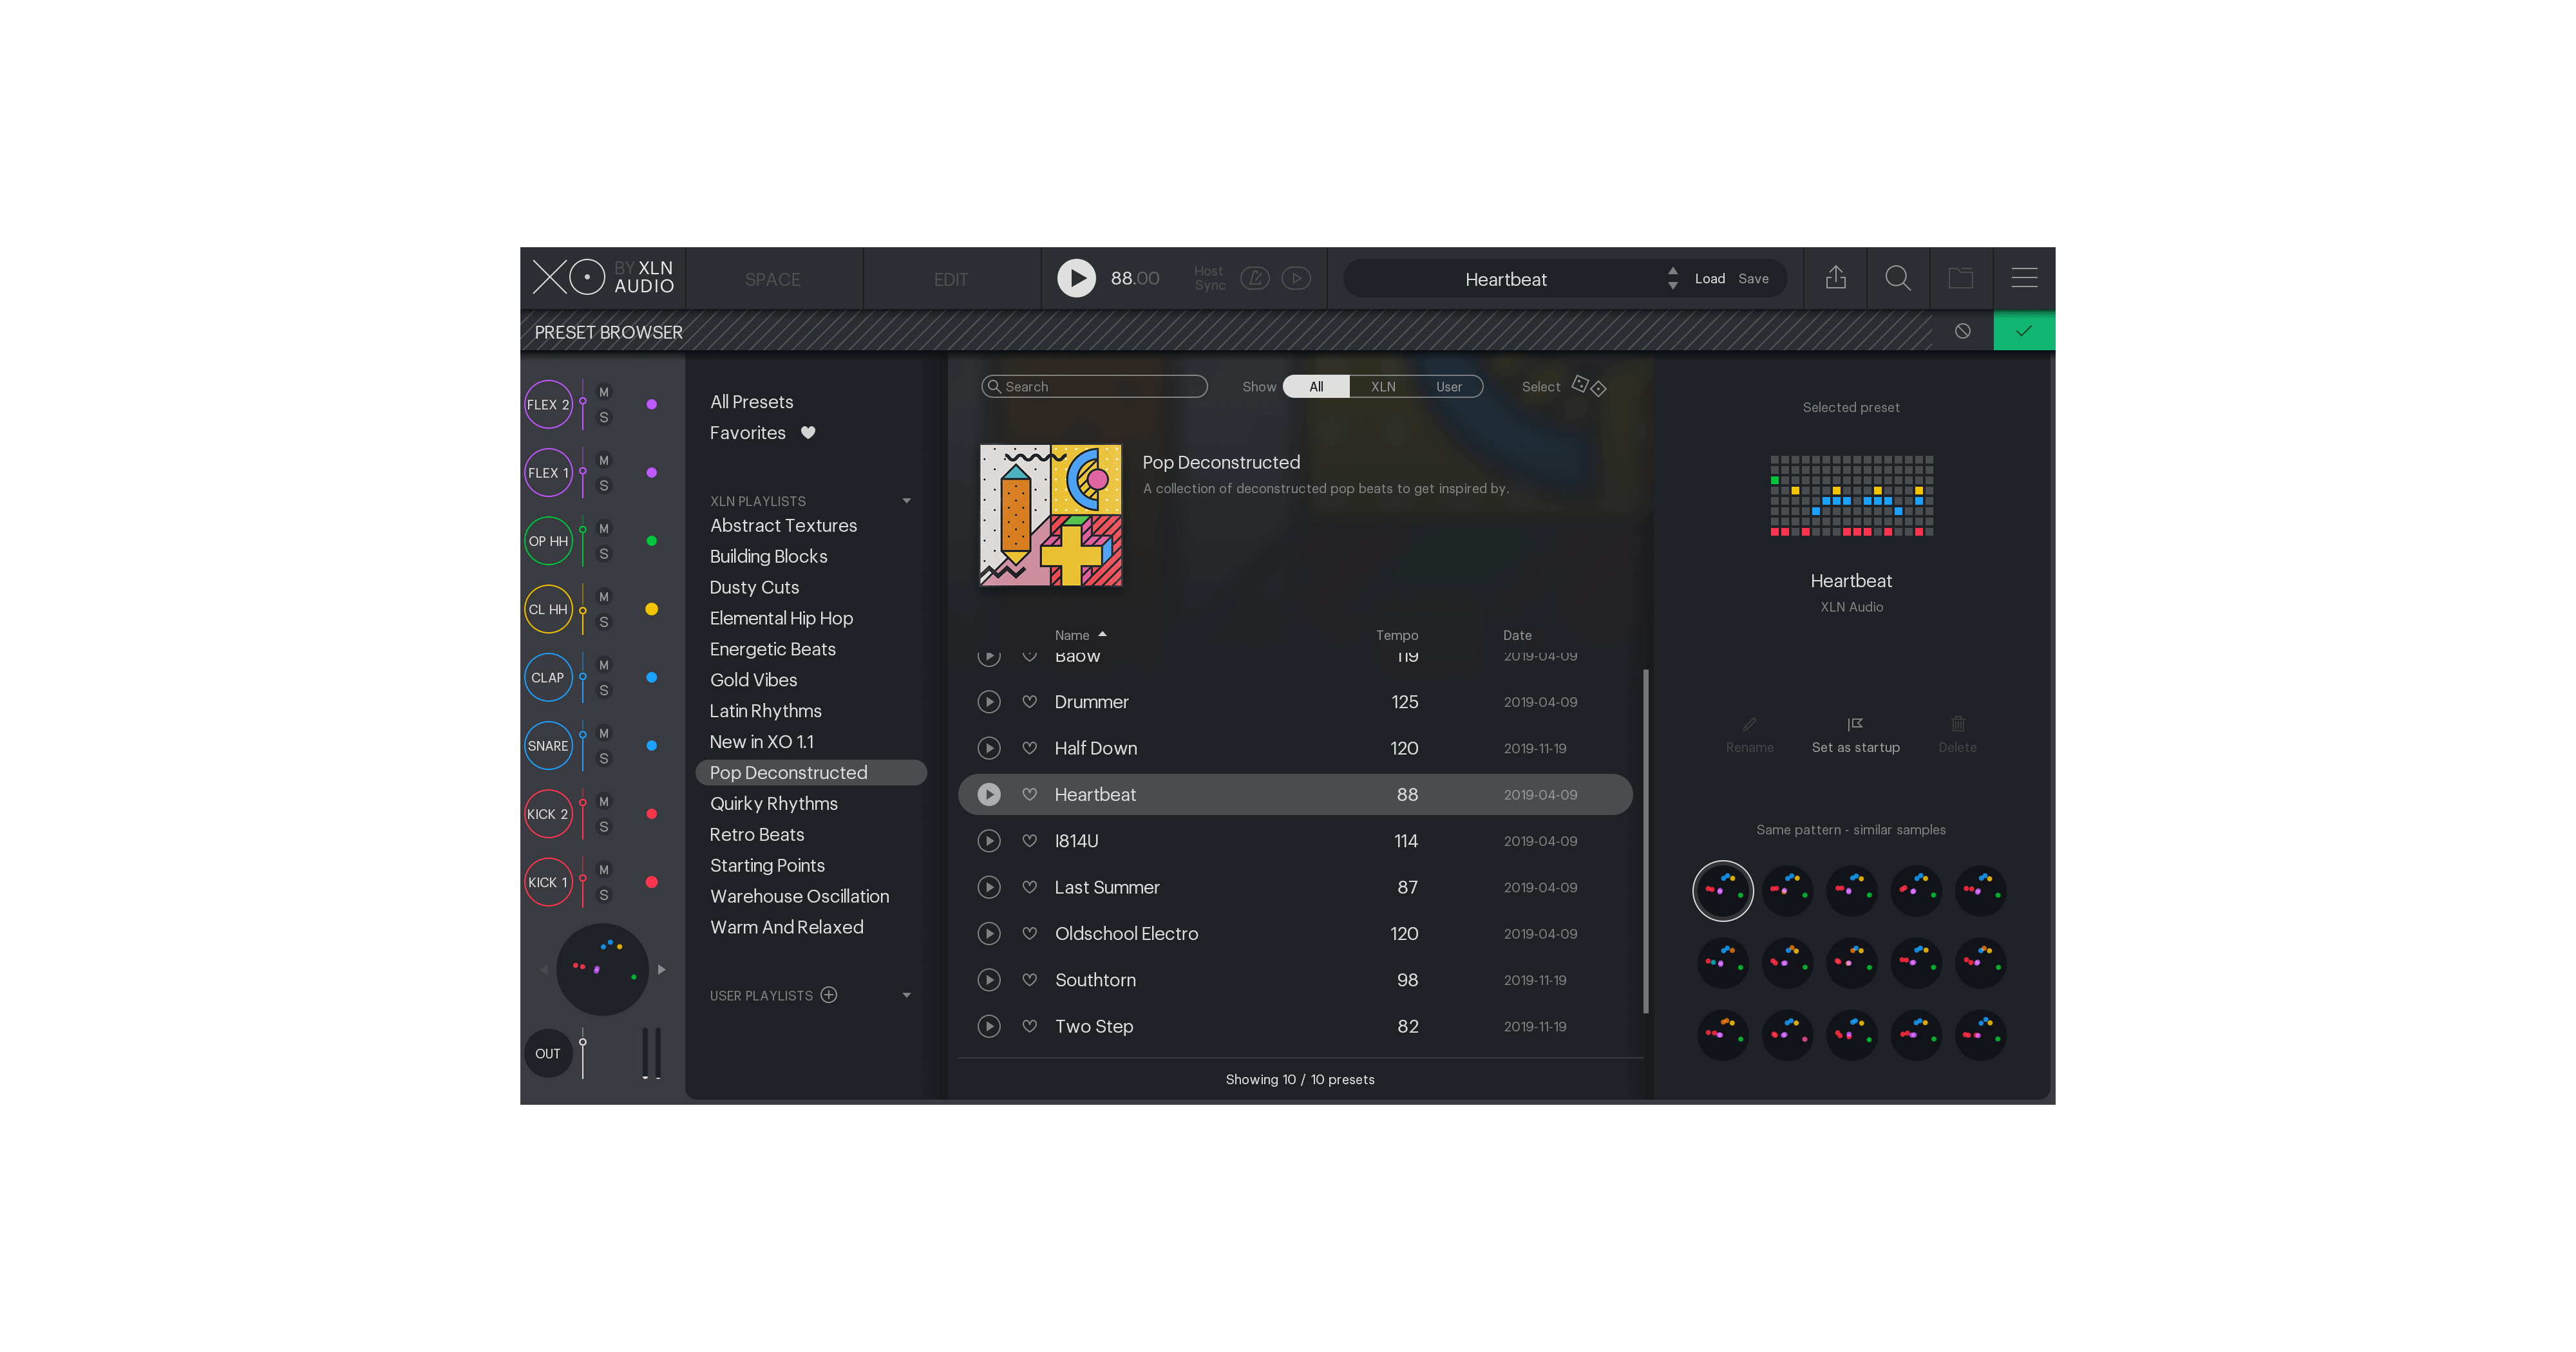Select the Quirky Rhythms playlist
This screenshot has width=2576, height=1352.
click(x=773, y=804)
